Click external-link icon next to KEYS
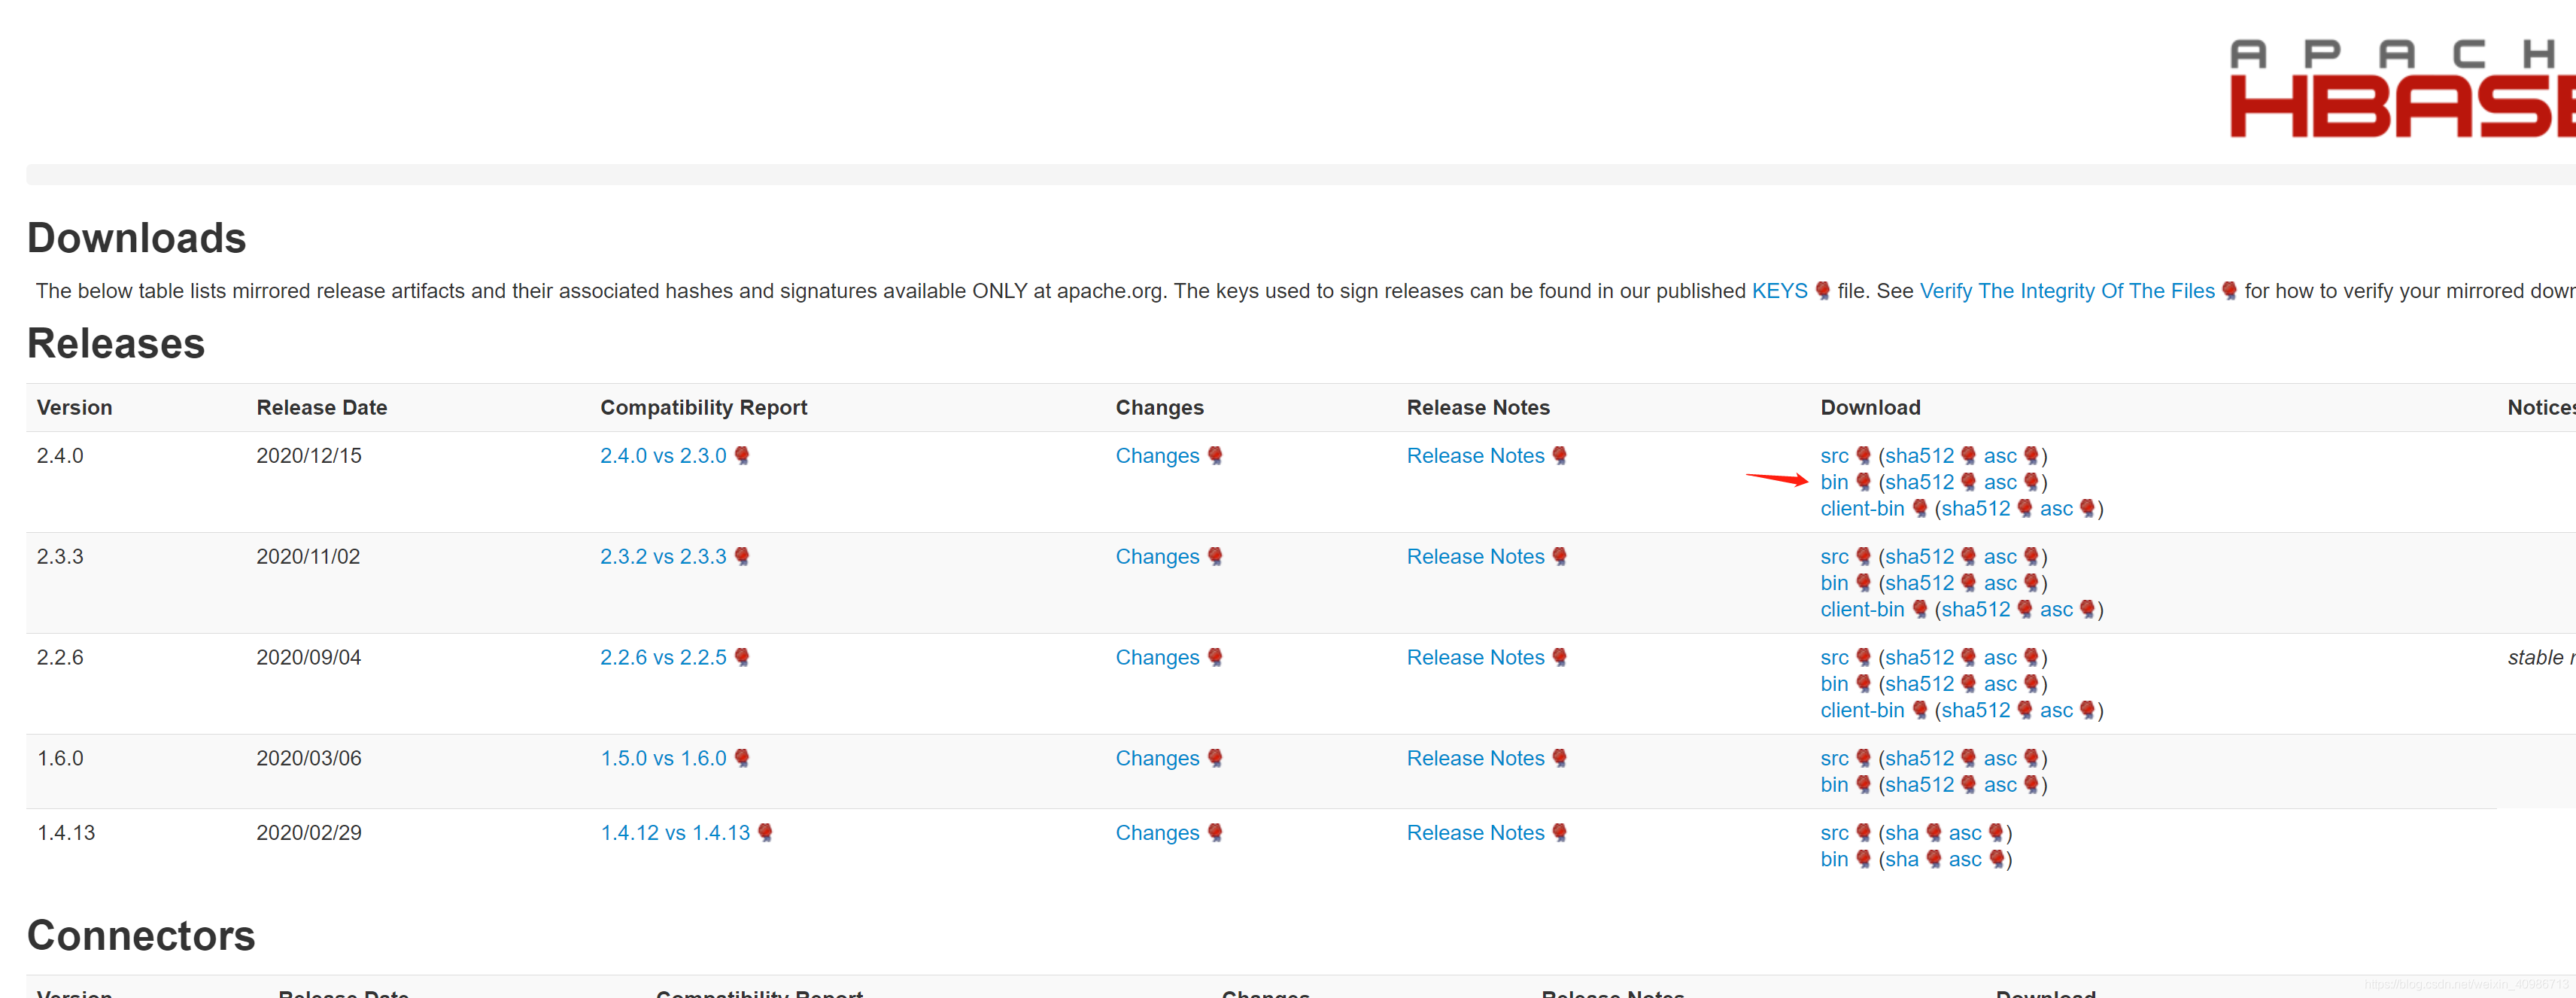The width and height of the screenshot is (2576, 998). click(x=1822, y=290)
